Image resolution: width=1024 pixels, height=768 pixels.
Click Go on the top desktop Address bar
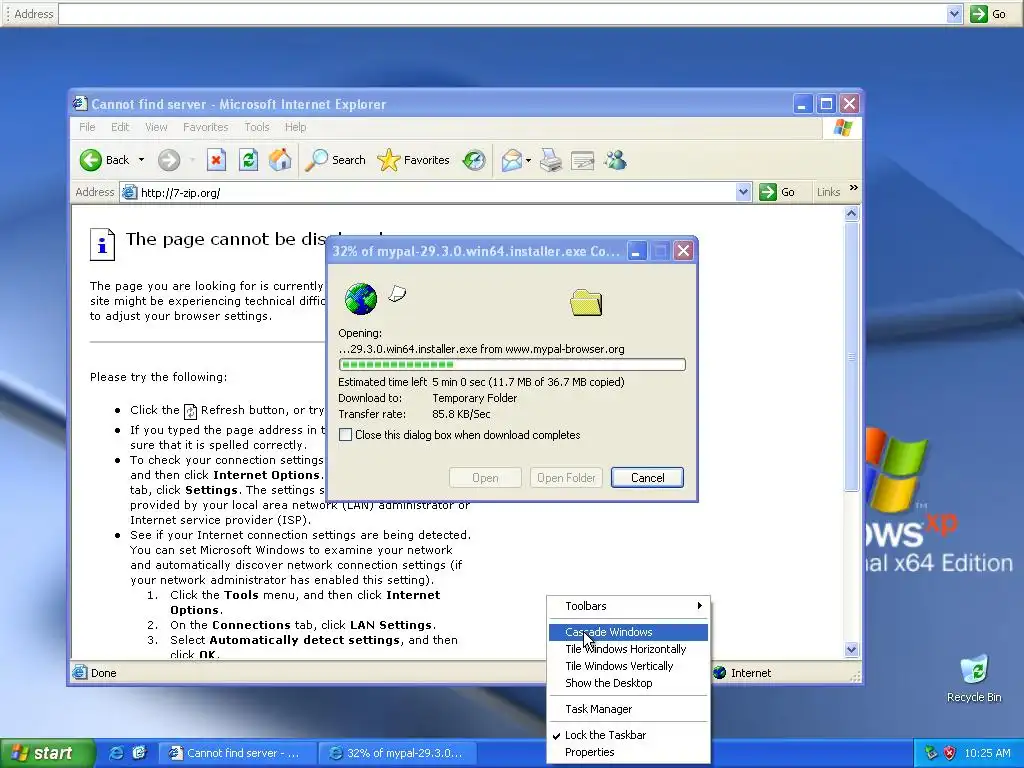[x=987, y=14]
